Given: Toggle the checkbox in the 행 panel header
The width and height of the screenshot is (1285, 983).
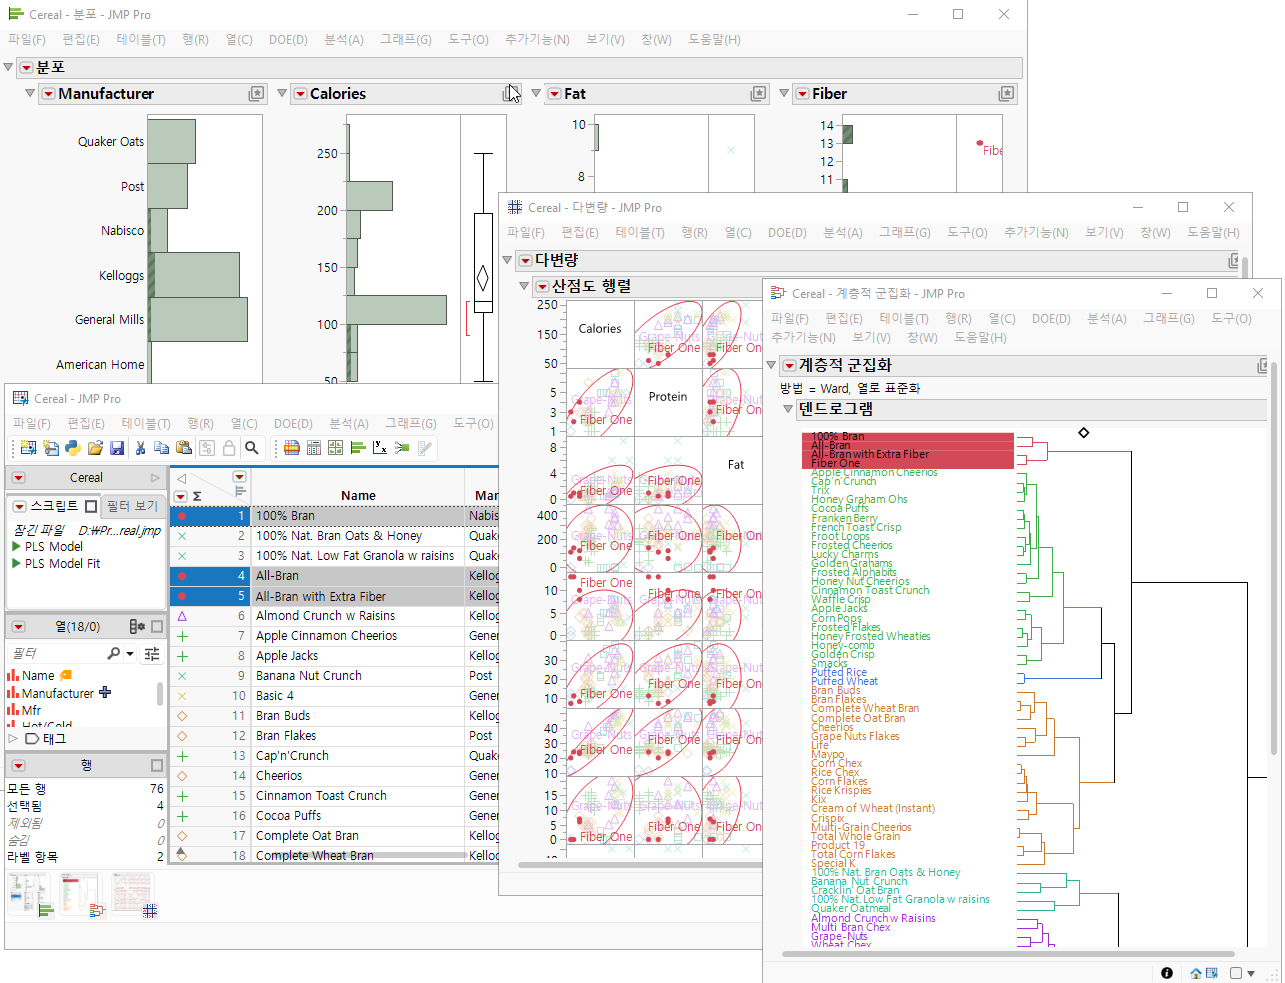Looking at the screenshot, I should [x=157, y=765].
